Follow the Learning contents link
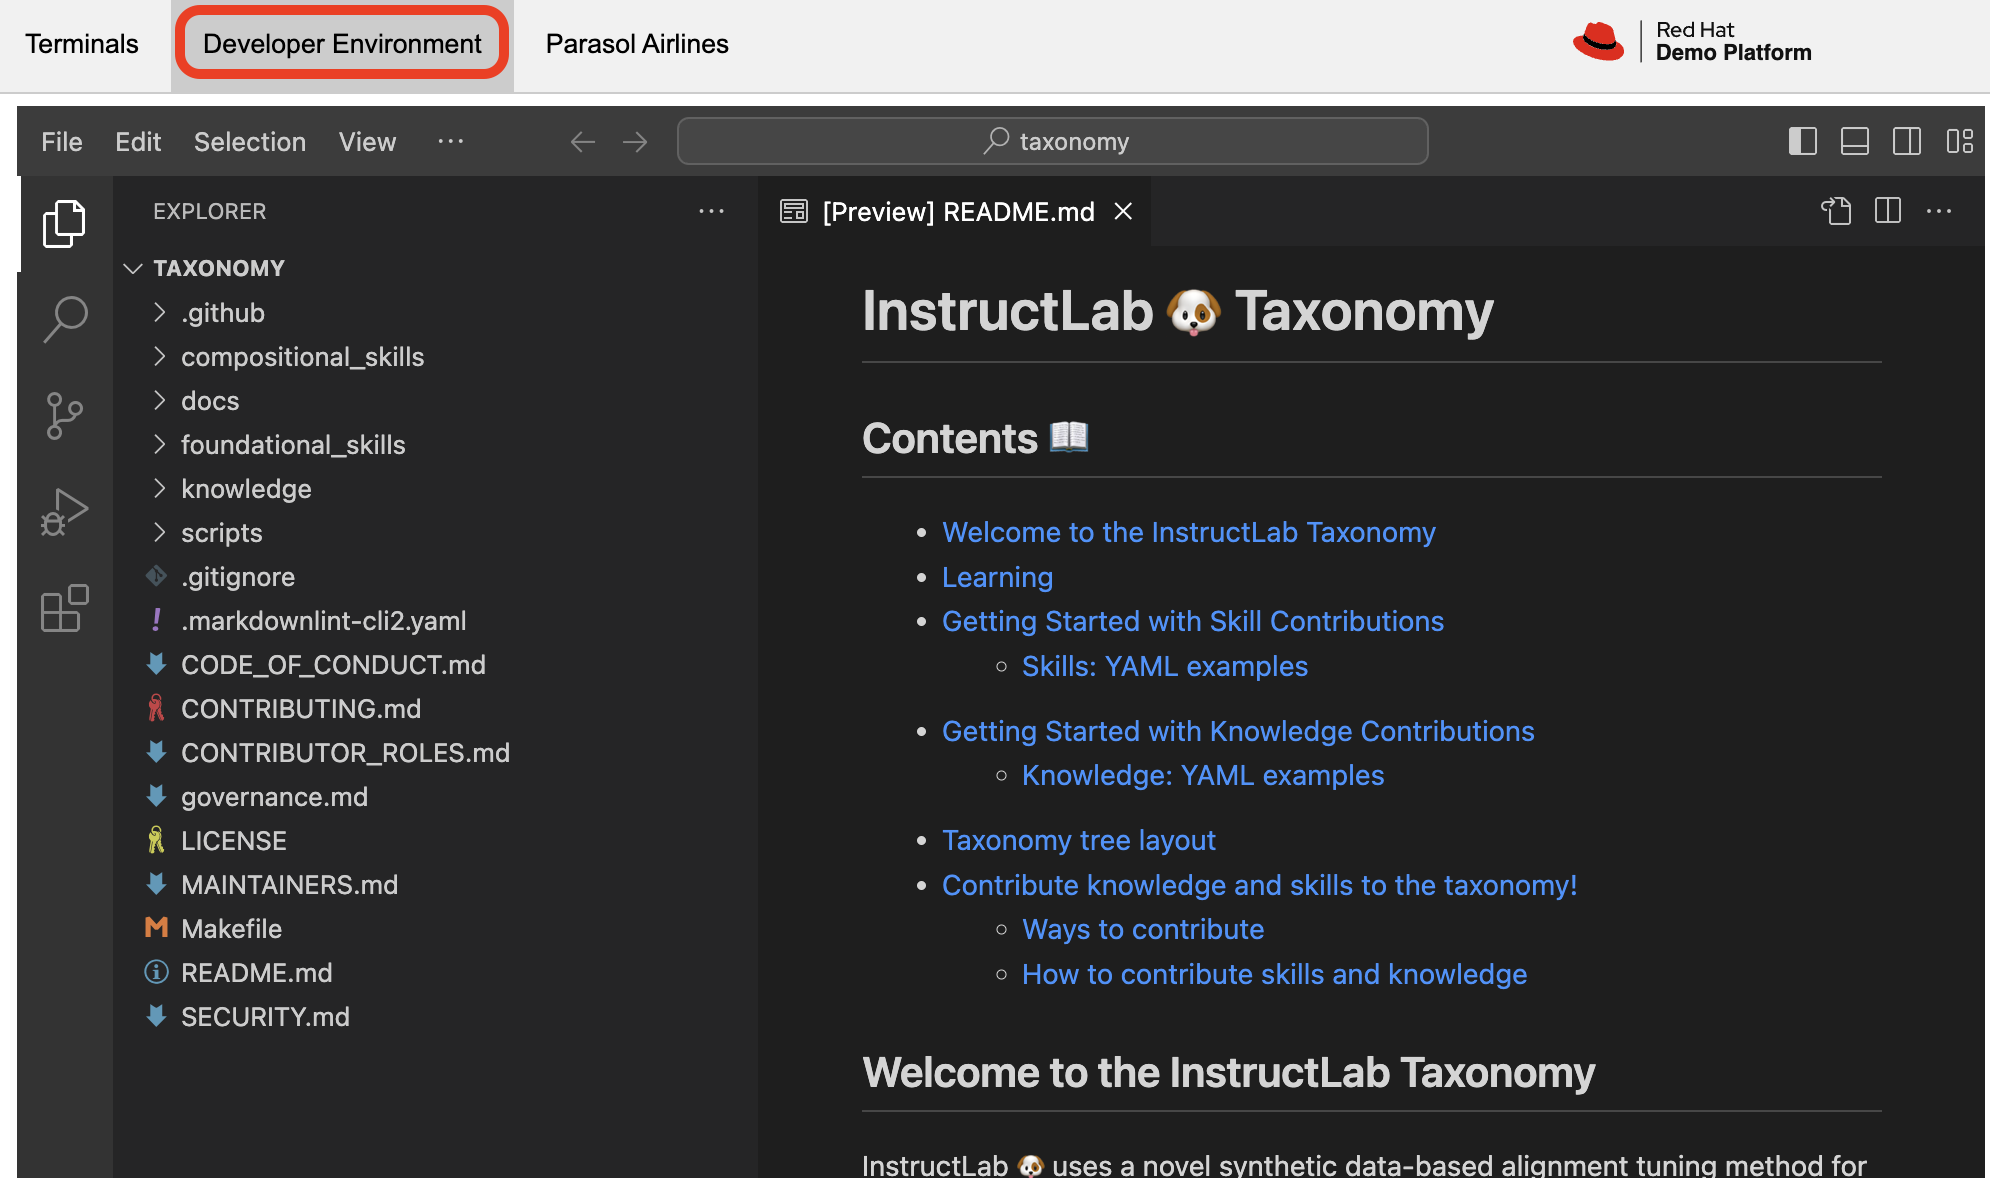This screenshot has height=1178, width=1990. pyautogui.click(x=997, y=577)
